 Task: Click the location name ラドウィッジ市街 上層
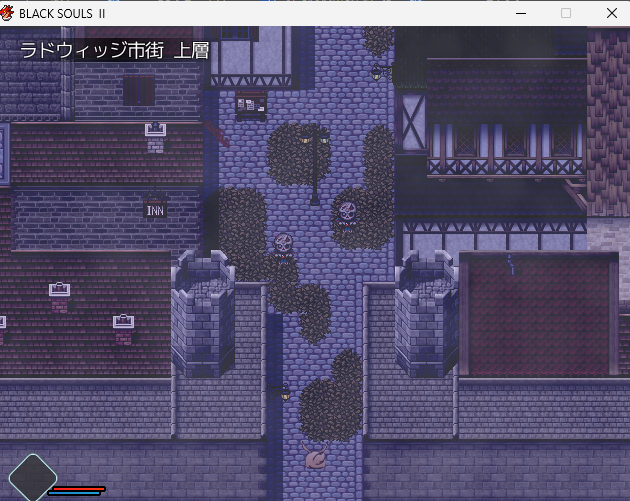(x=115, y=51)
